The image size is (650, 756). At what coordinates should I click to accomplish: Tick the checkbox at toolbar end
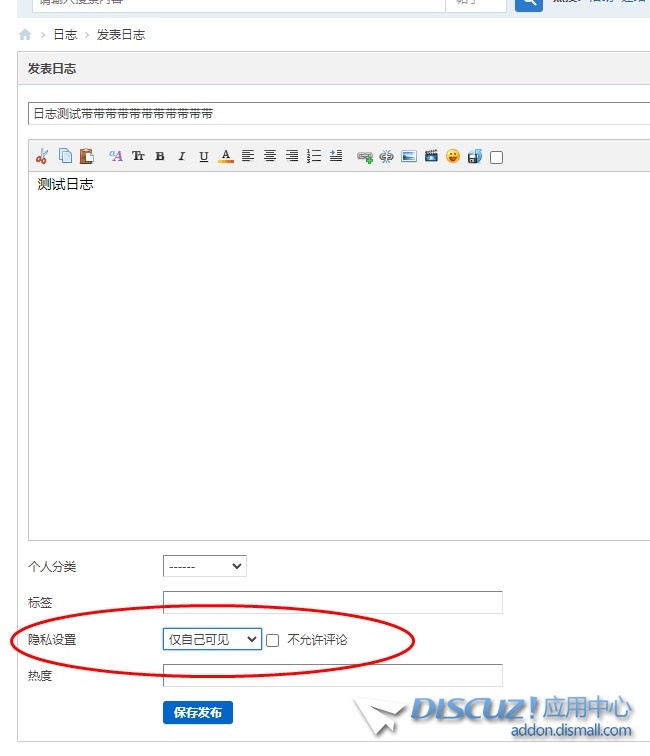click(496, 158)
